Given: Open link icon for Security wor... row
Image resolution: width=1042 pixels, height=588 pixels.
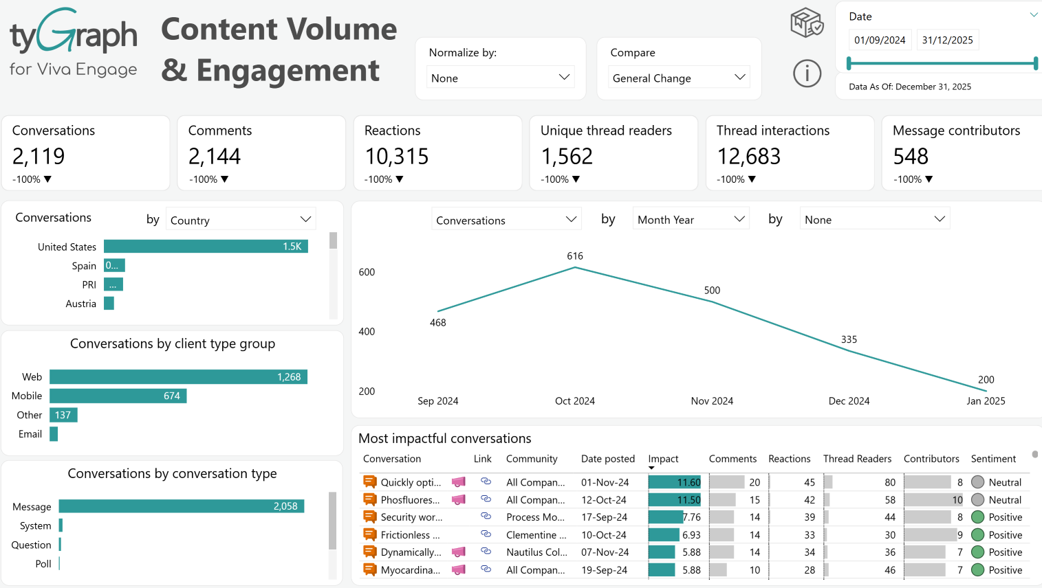Looking at the screenshot, I should tap(486, 516).
